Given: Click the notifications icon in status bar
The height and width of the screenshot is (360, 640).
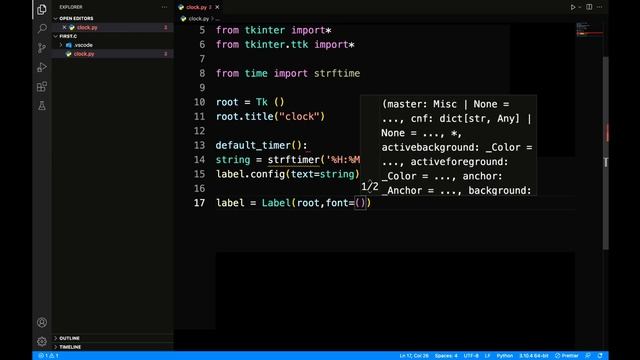Looking at the screenshot, I should point(600,356).
